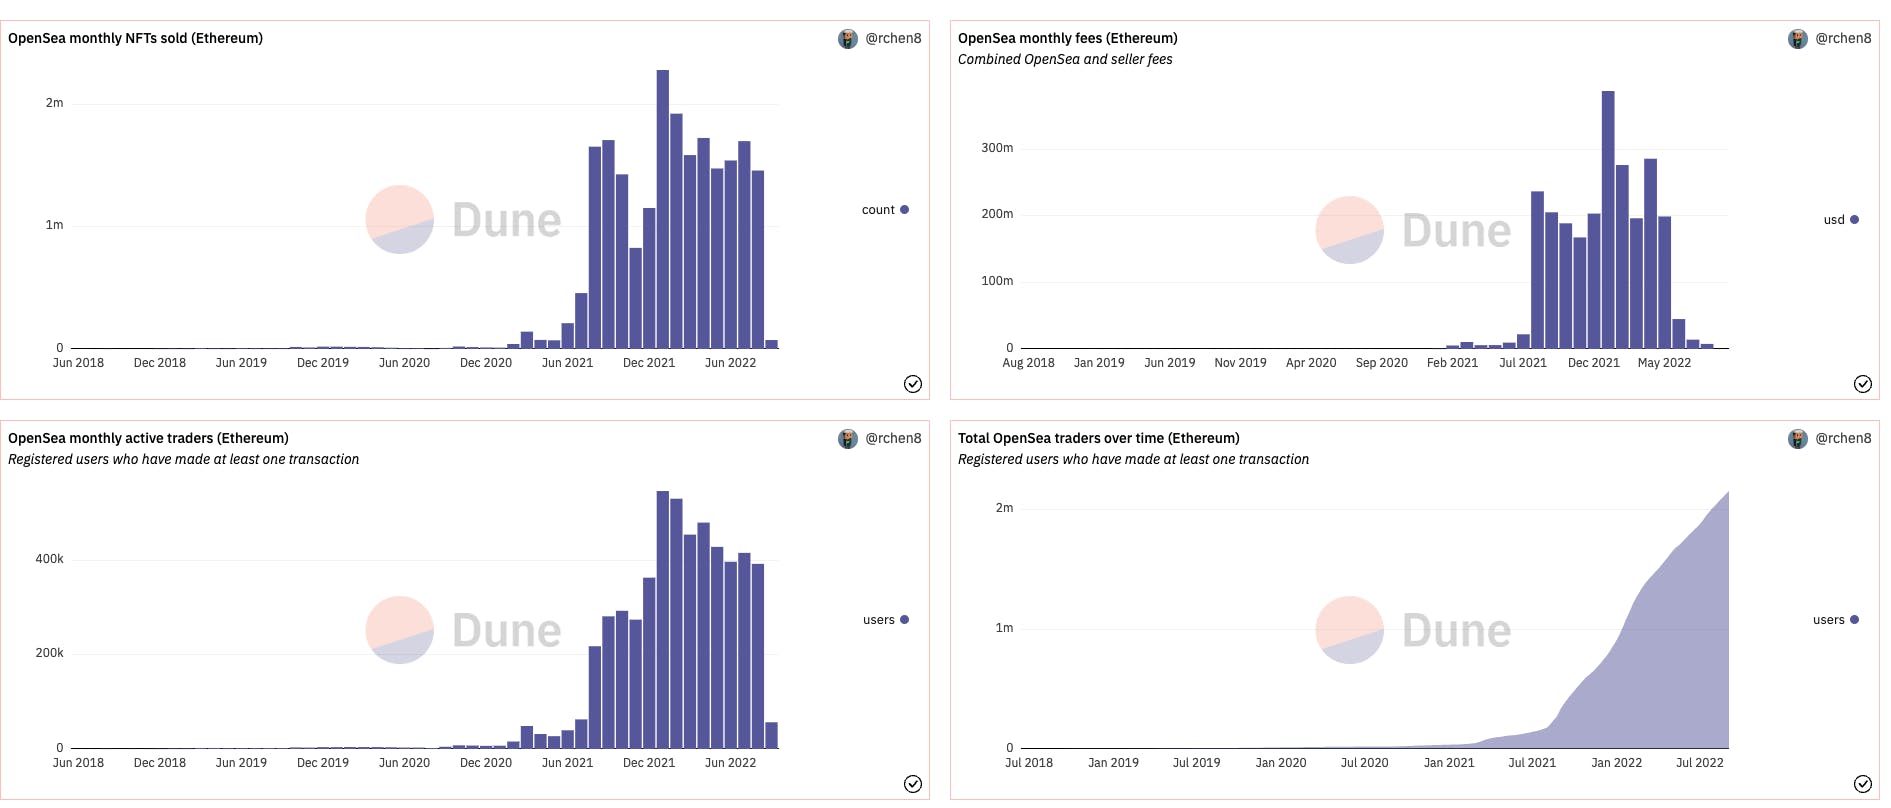Click 'Jul 2022' axis label on total traders chart
This screenshot has width=1891, height=808.
pyautogui.click(x=1700, y=763)
